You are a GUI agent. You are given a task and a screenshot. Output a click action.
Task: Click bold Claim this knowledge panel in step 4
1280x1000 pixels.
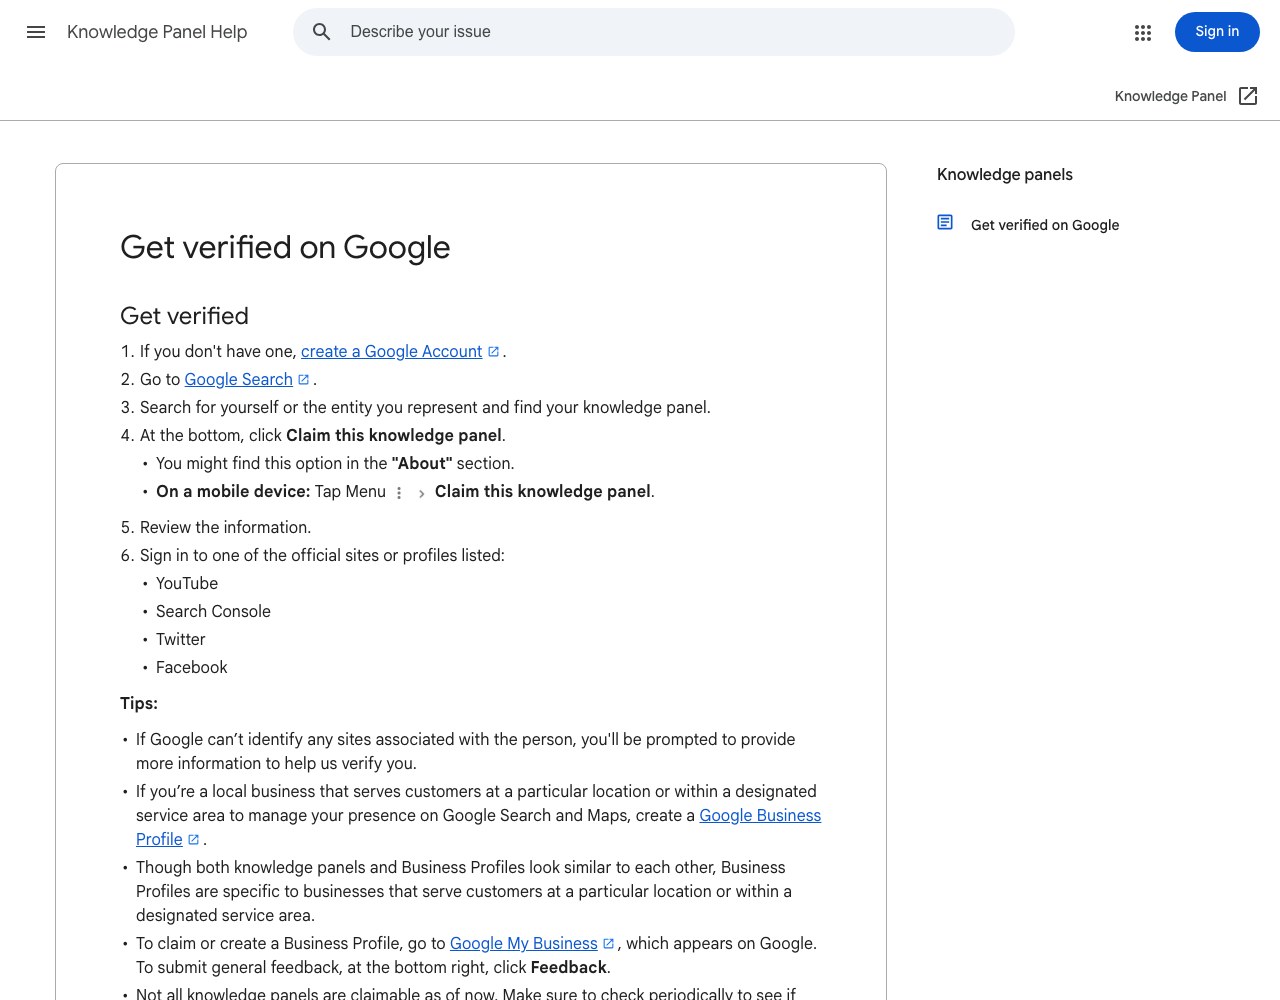(x=394, y=436)
